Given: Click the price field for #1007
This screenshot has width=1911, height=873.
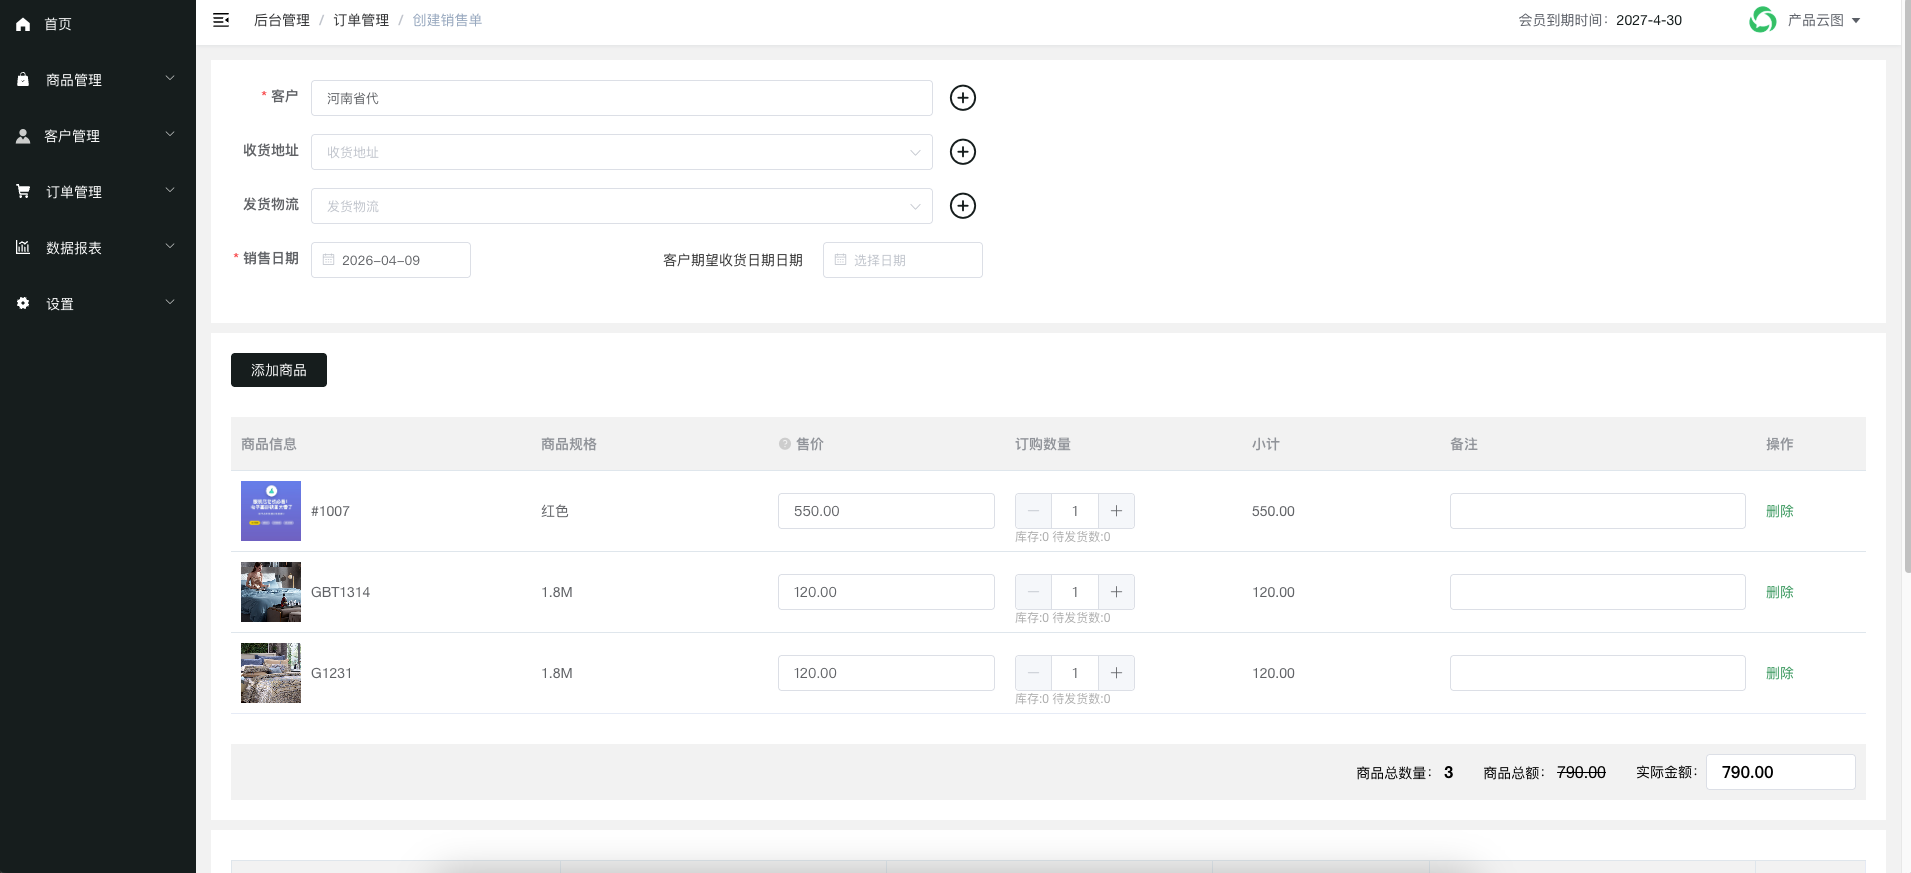Looking at the screenshot, I should [886, 511].
